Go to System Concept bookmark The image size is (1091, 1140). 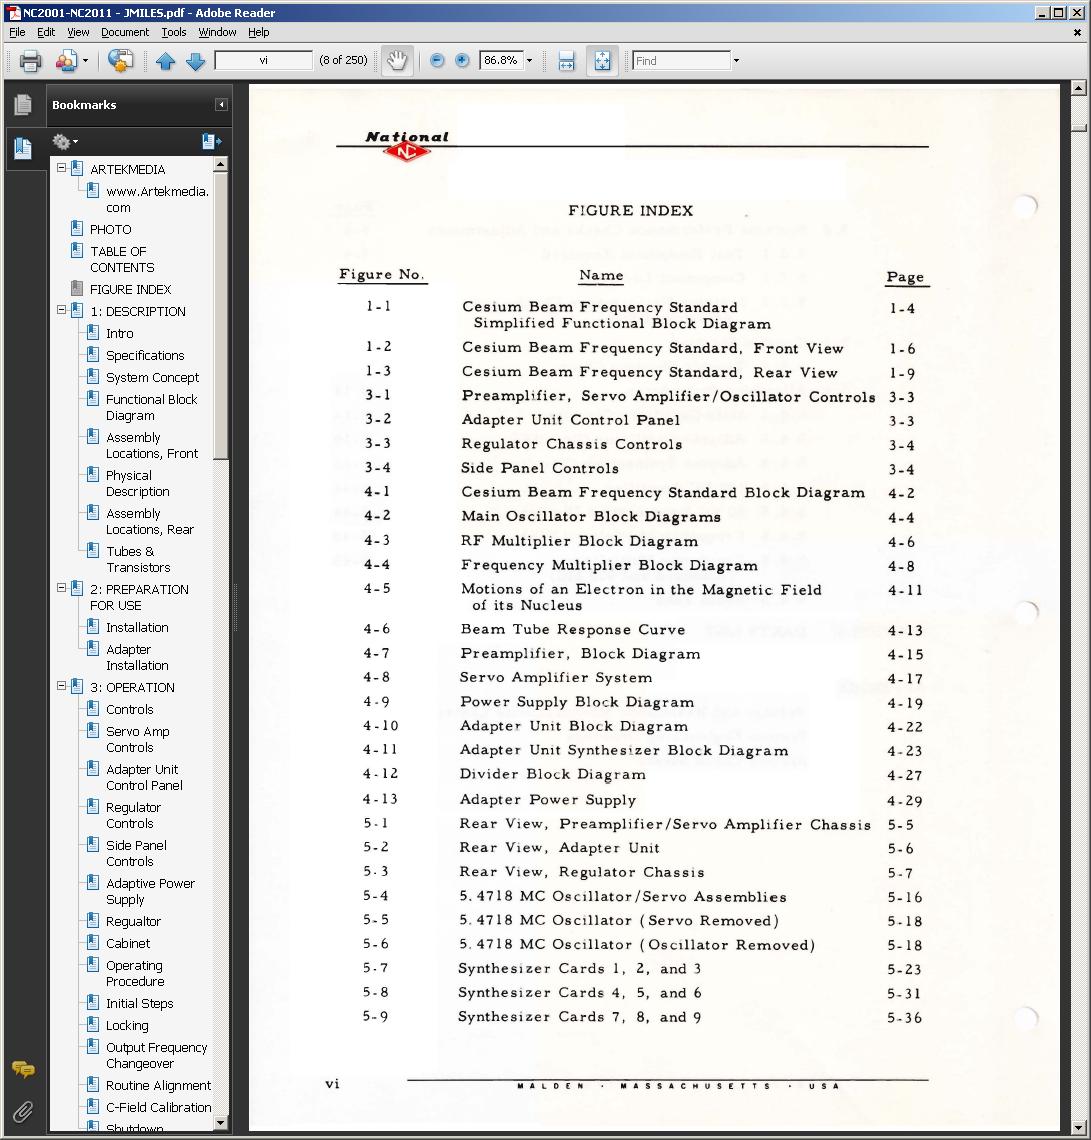click(152, 377)
